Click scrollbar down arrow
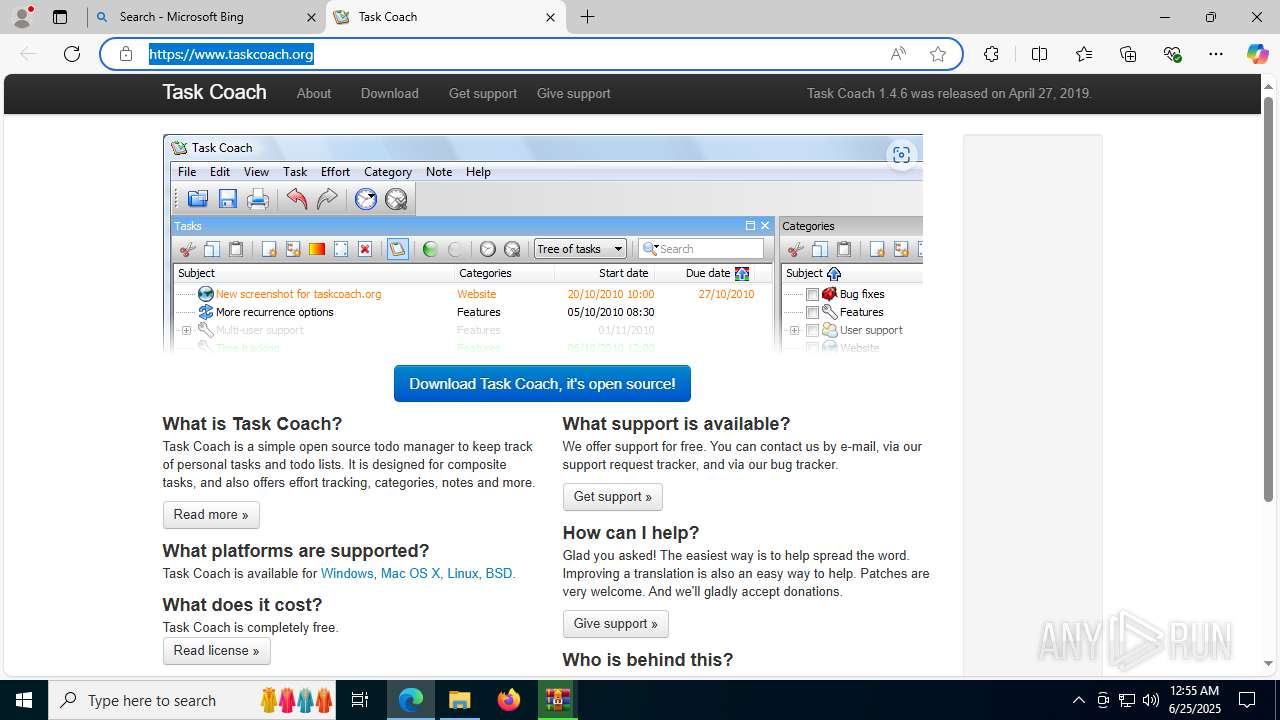The width and height of the screenshot is (1280, 720). [x=1268, y=663]
